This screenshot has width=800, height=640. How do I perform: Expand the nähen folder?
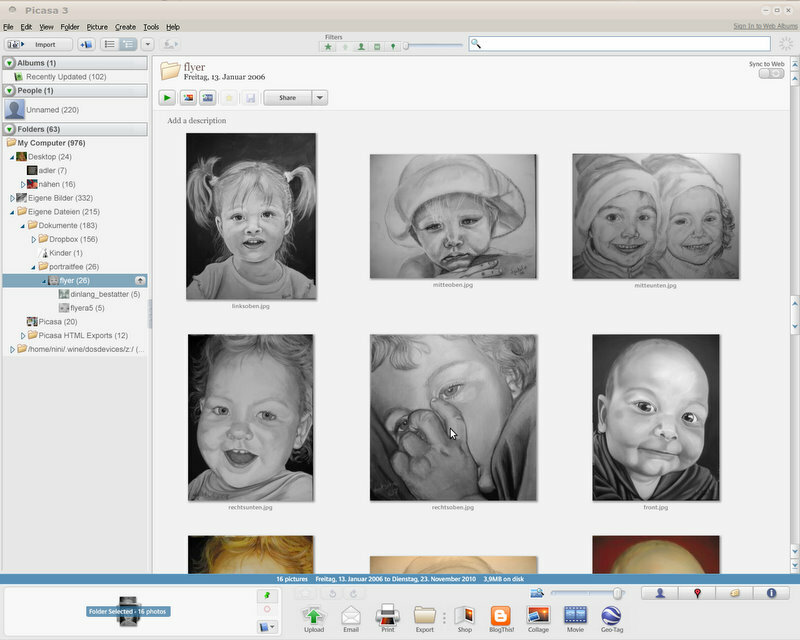pyautogui.click(x=22, y=184)
